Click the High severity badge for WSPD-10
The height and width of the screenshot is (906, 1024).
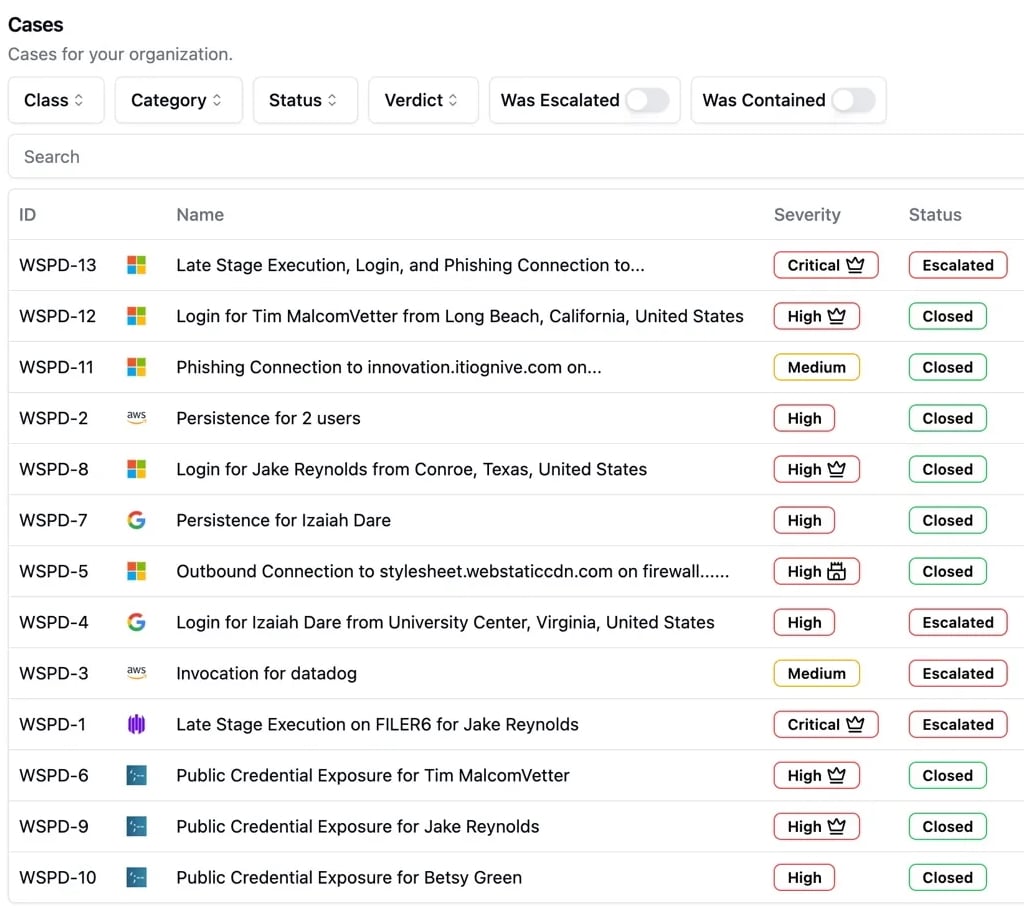click(x=805, y=877)
